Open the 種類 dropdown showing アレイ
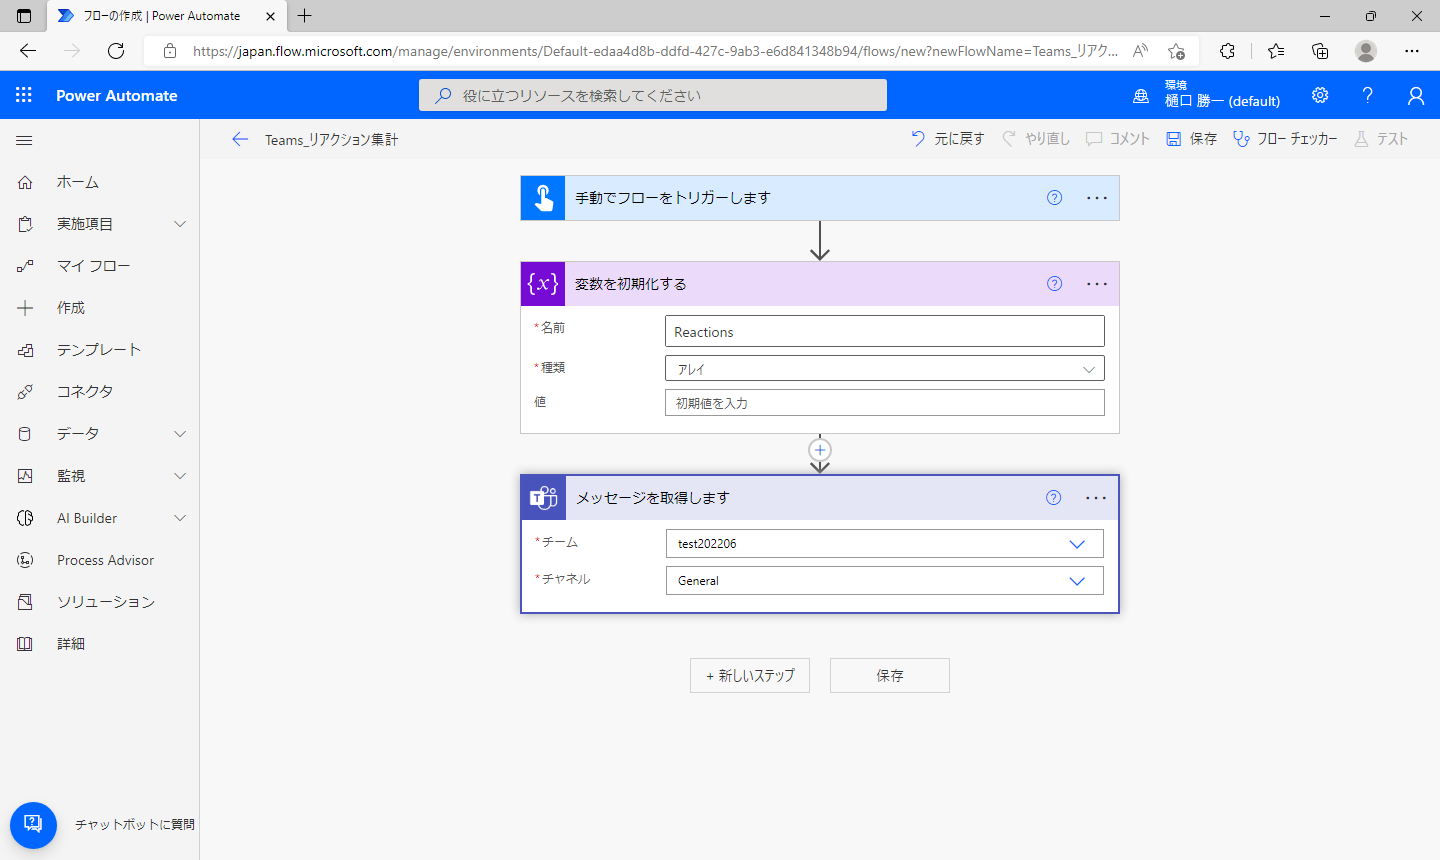The image size is (1440, 860). pos(885,368)
